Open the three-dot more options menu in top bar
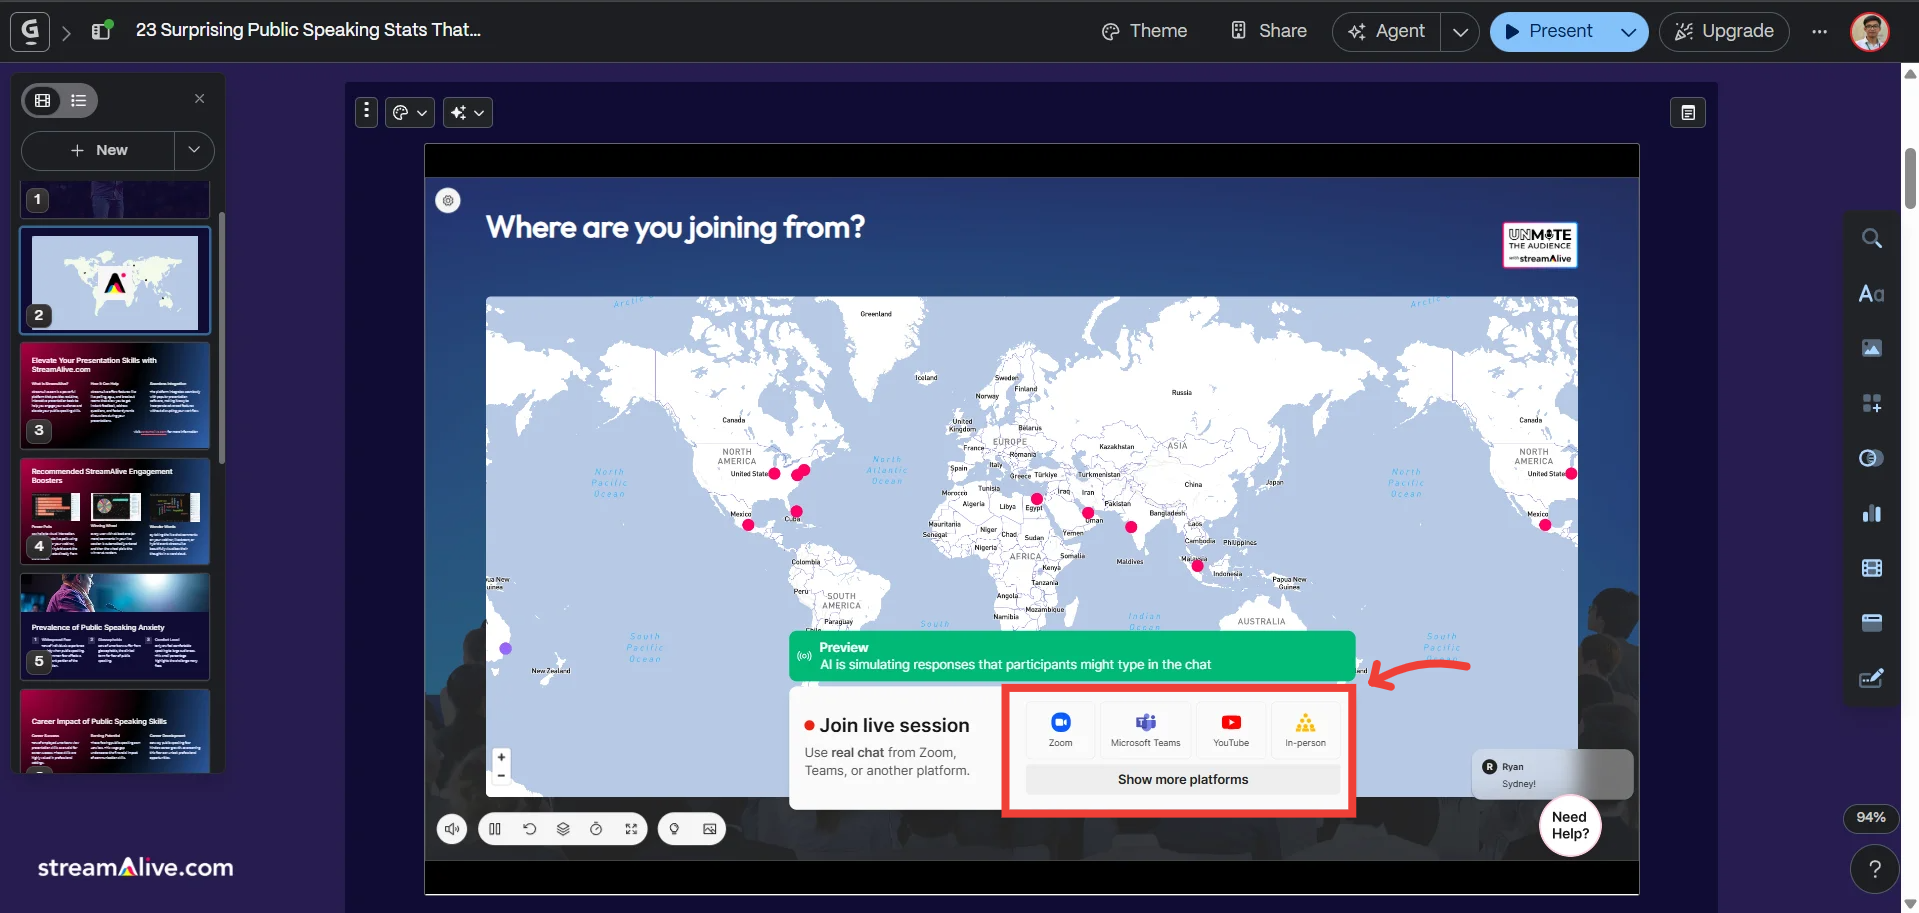The image size is (1919, 913). (x=1819, y=31)
